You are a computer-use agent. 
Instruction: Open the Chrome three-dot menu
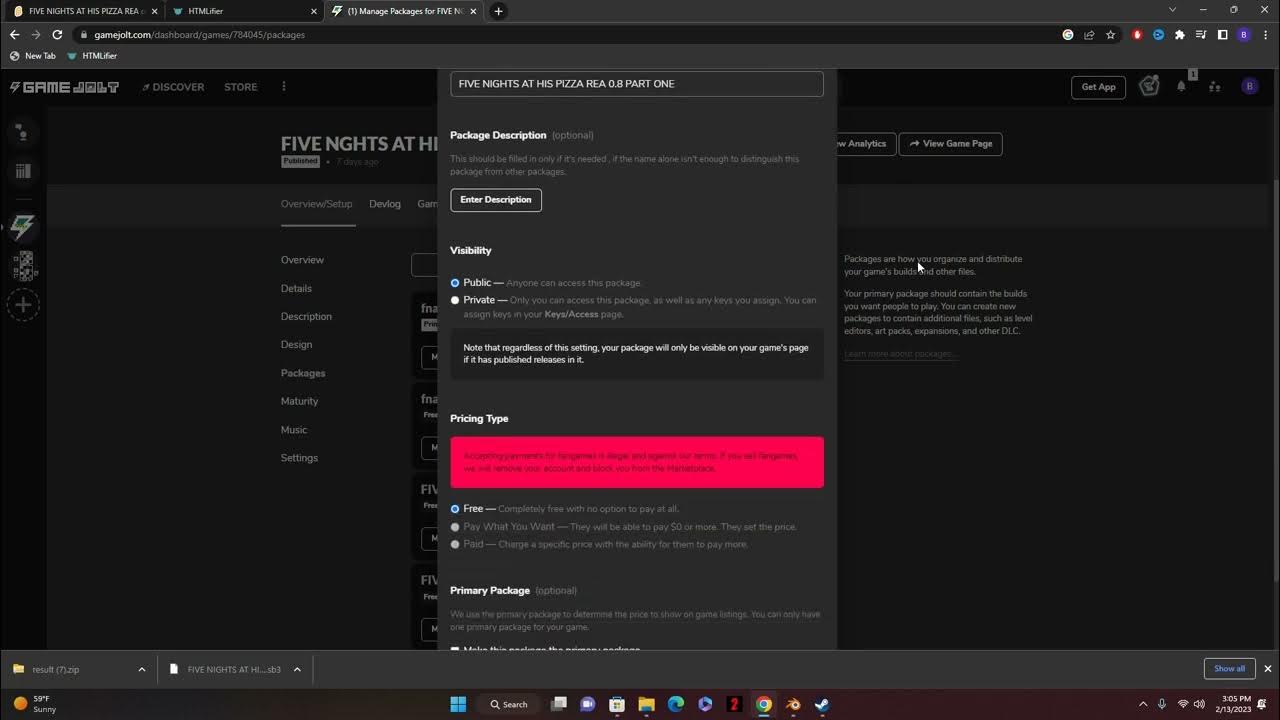pos(1265,34)
